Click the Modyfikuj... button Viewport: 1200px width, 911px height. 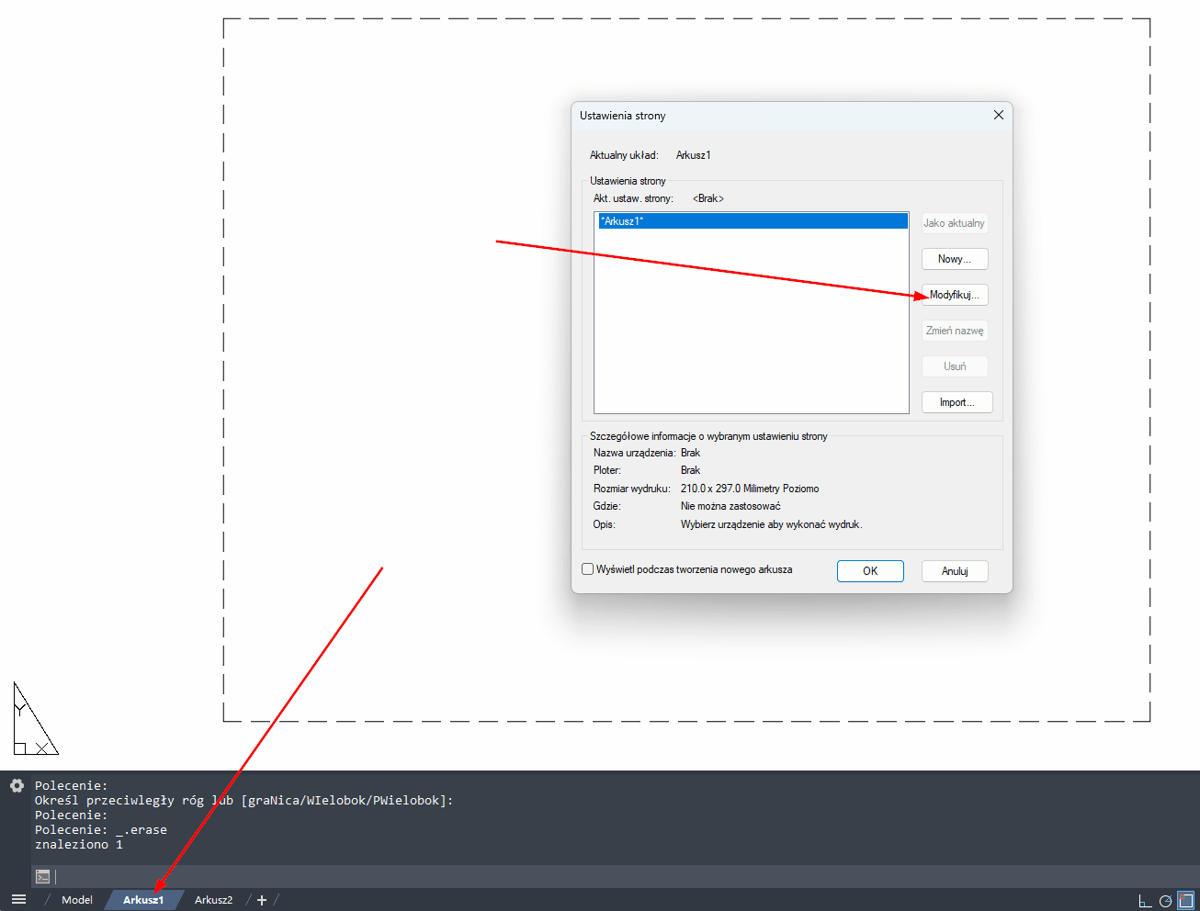955,295
